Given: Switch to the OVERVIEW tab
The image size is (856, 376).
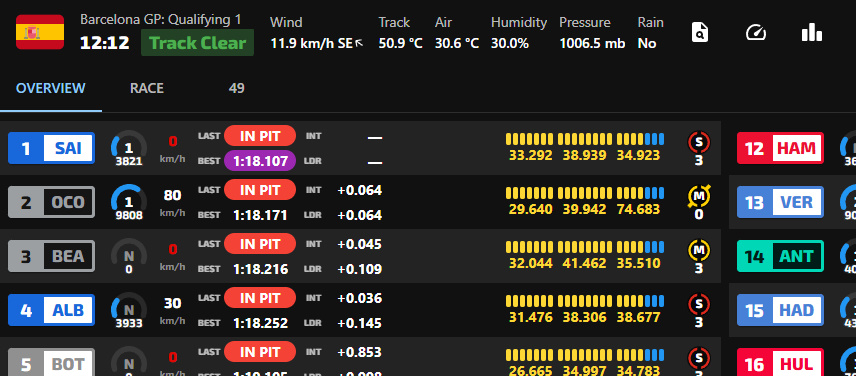Looking at the screenshot, I should coord(51,88).
